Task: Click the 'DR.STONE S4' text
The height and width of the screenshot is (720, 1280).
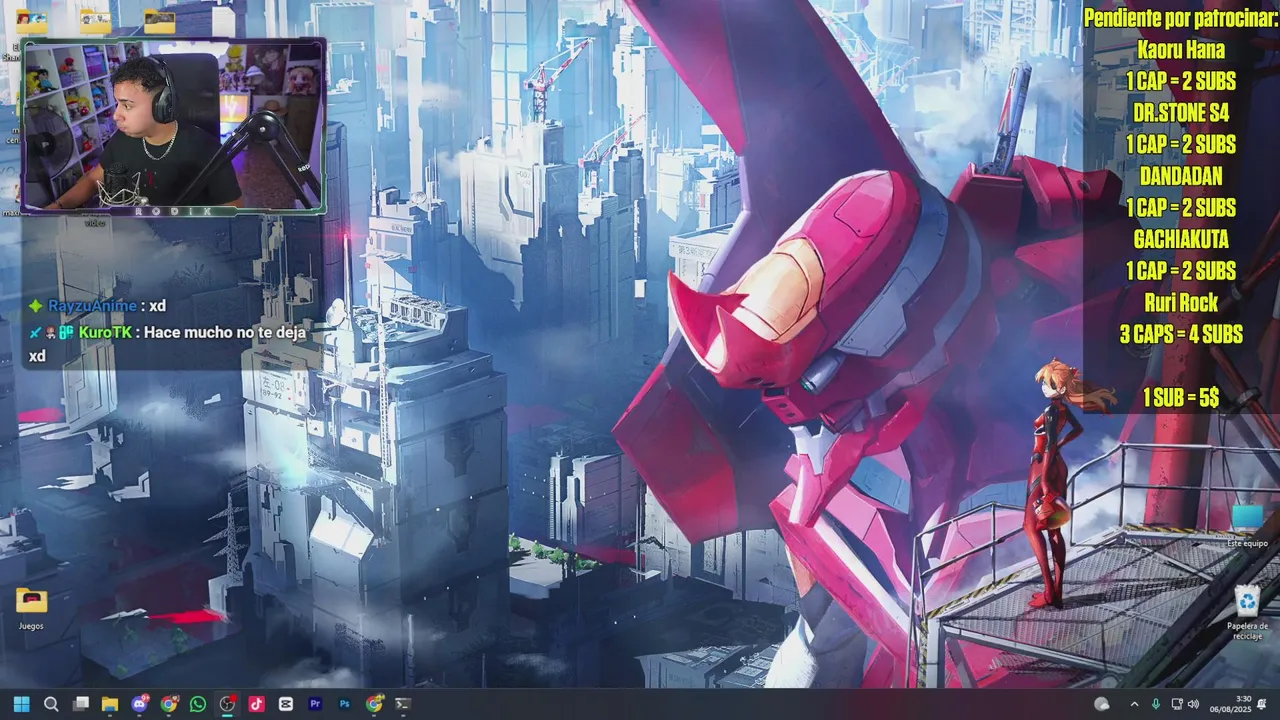Action: click(1181, 113)
